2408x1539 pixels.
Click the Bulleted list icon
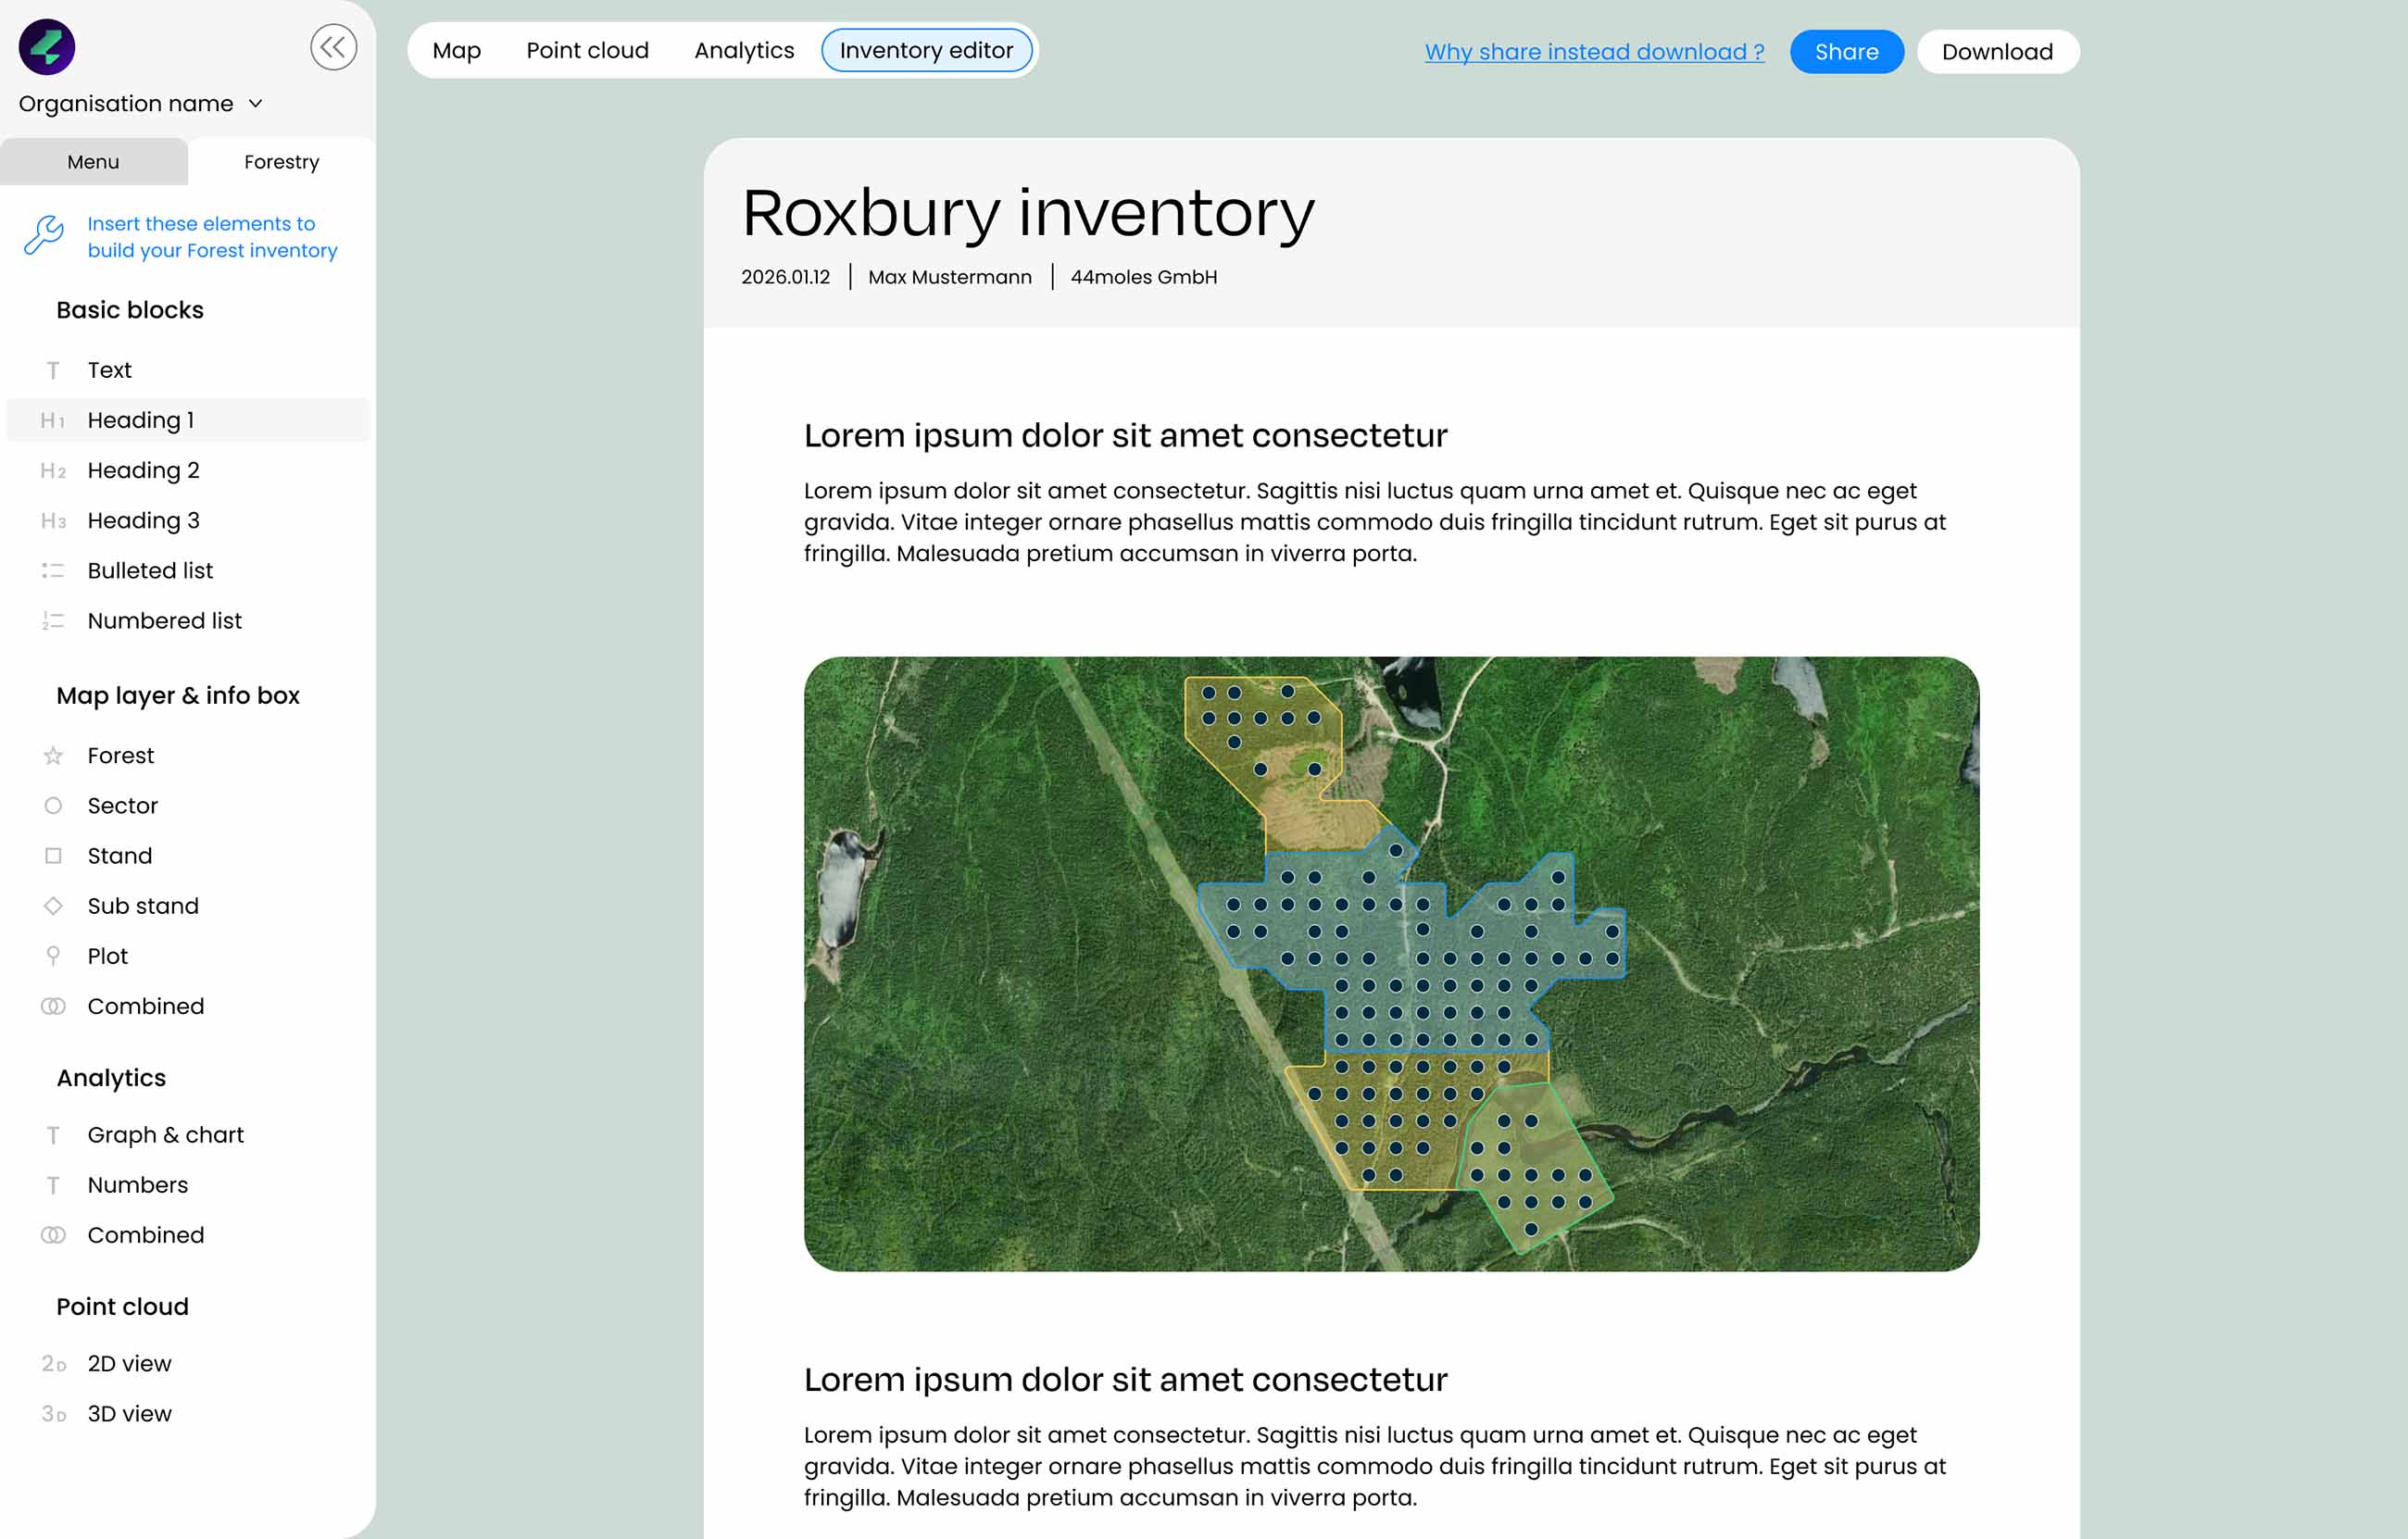pos(53,571)
